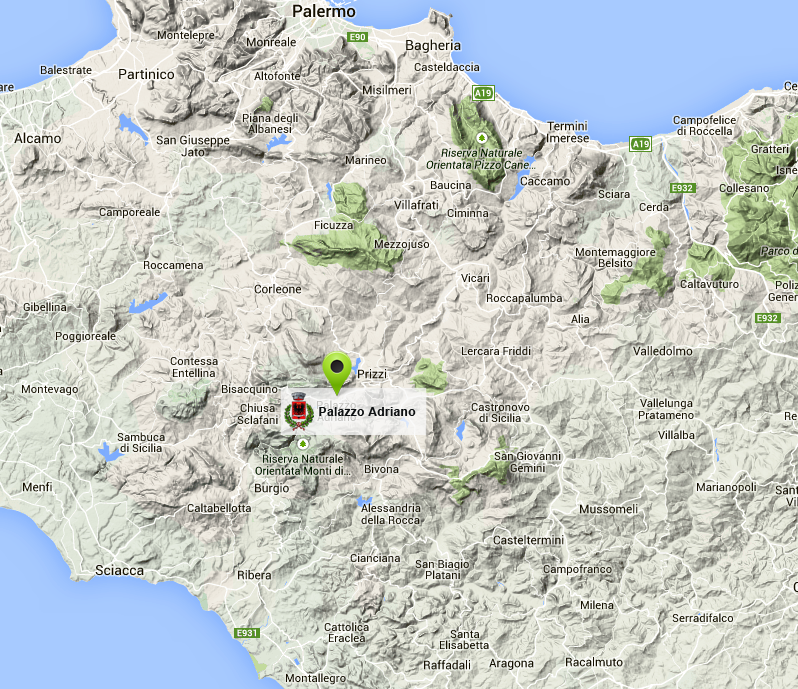Click the Marineo label
Screen dimensions: 798x689
[366, 160]
